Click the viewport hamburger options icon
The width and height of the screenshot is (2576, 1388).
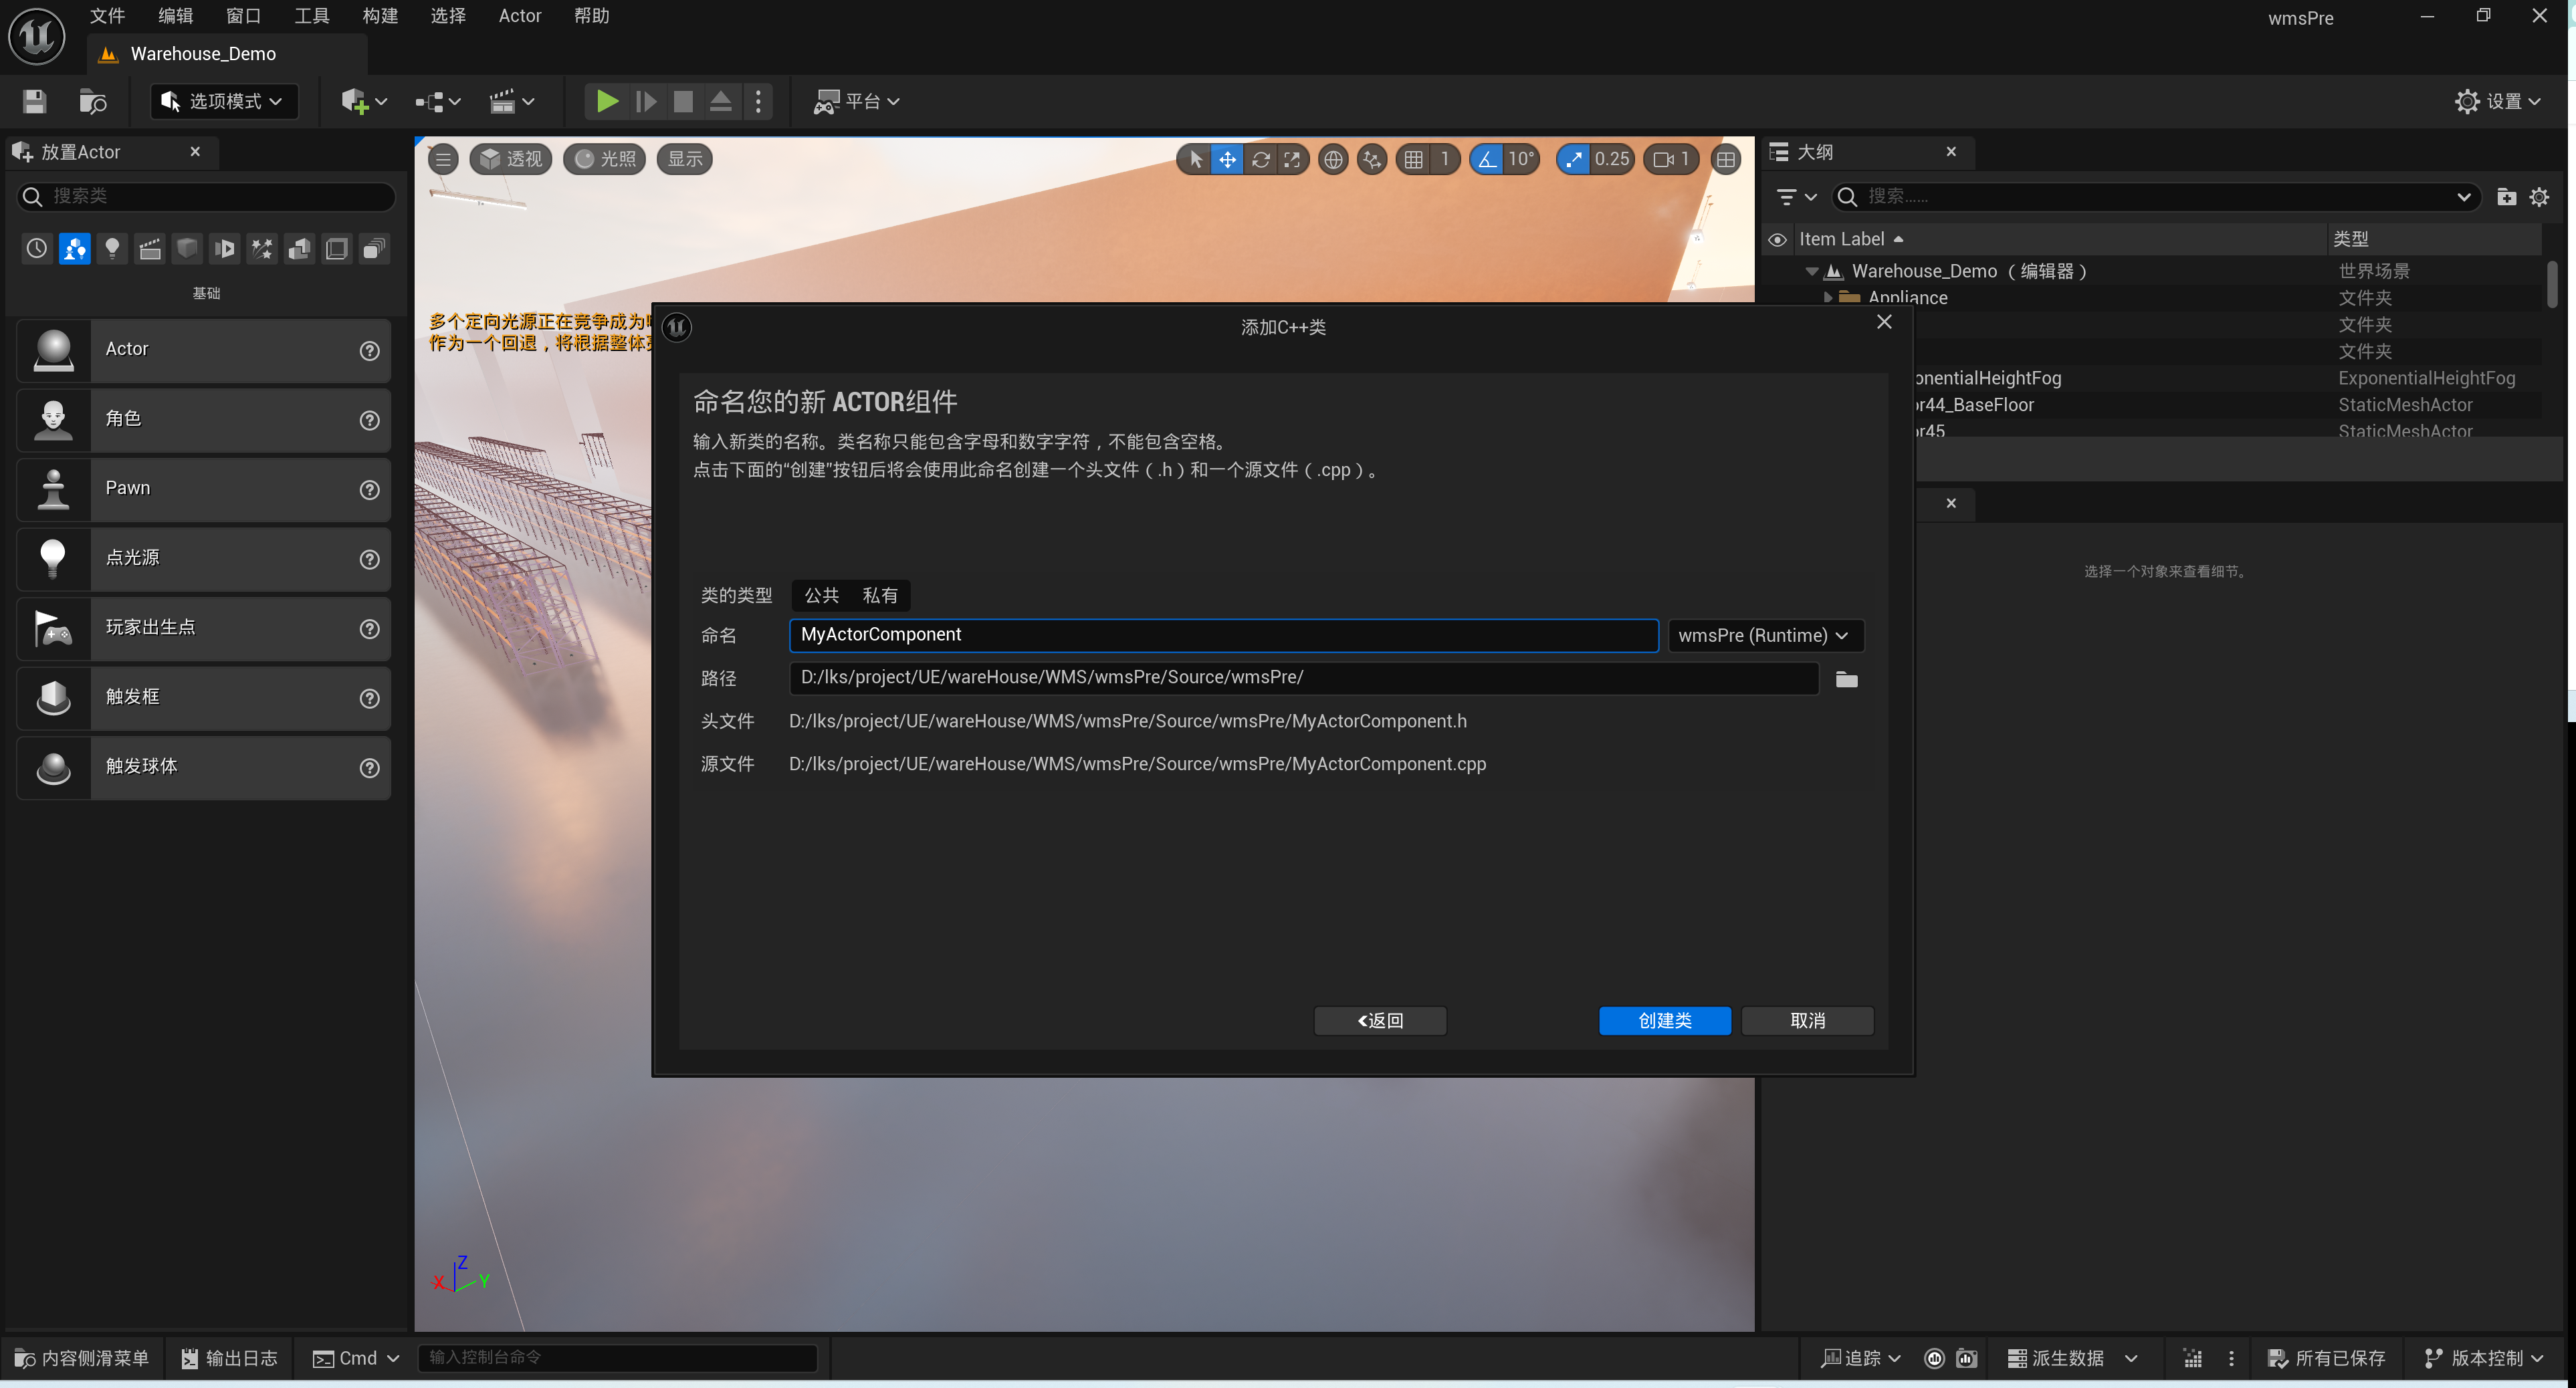443,159
